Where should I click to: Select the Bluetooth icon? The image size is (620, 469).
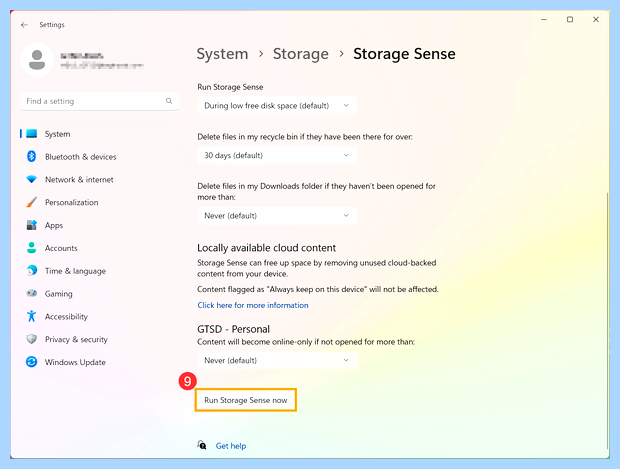32,157
